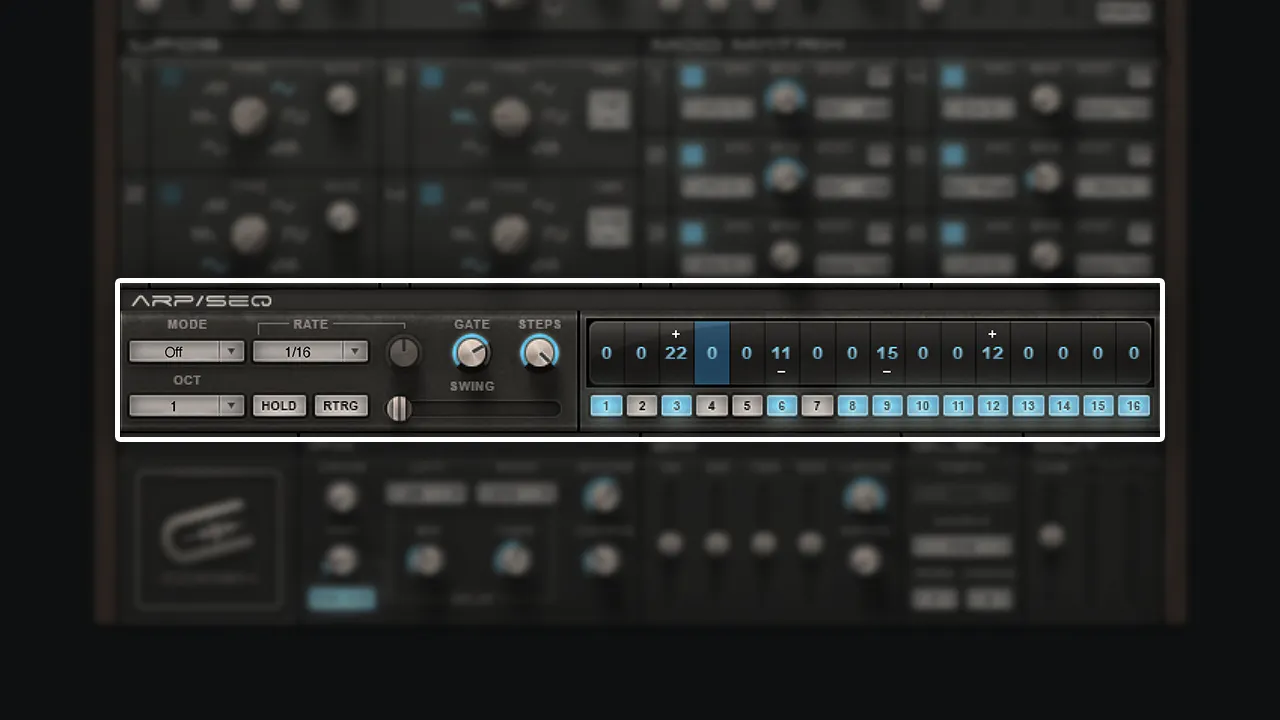Switch off sequencer step button 16
The height and width of the screenshot is (720, 1280).
tap(1134, 406)
